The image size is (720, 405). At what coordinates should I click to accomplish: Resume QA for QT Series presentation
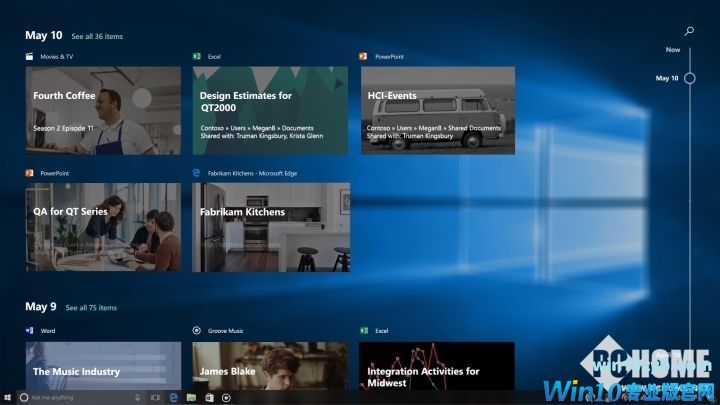(103, 227)
